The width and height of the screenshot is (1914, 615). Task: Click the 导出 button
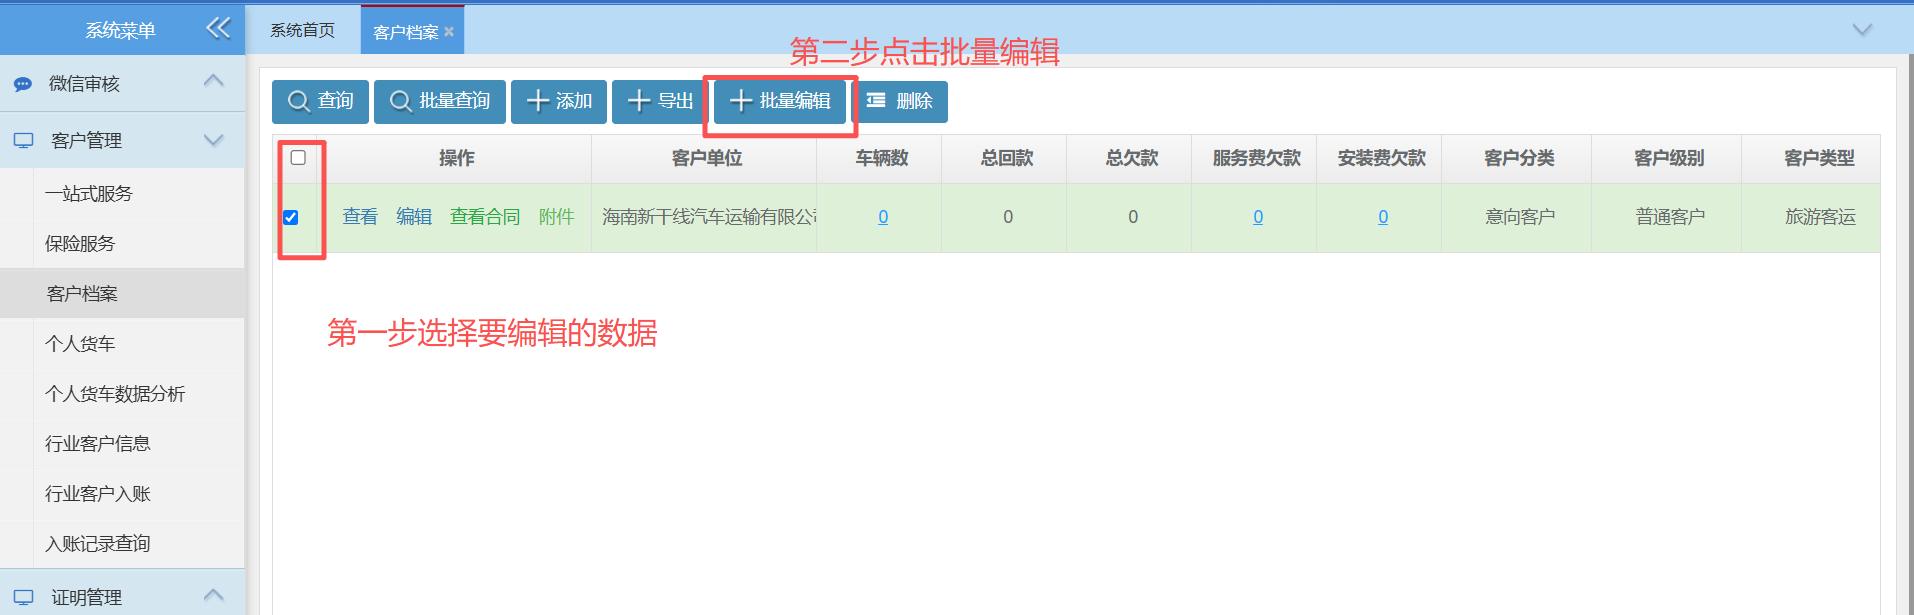pyautogui.click(x=660, y=101)
